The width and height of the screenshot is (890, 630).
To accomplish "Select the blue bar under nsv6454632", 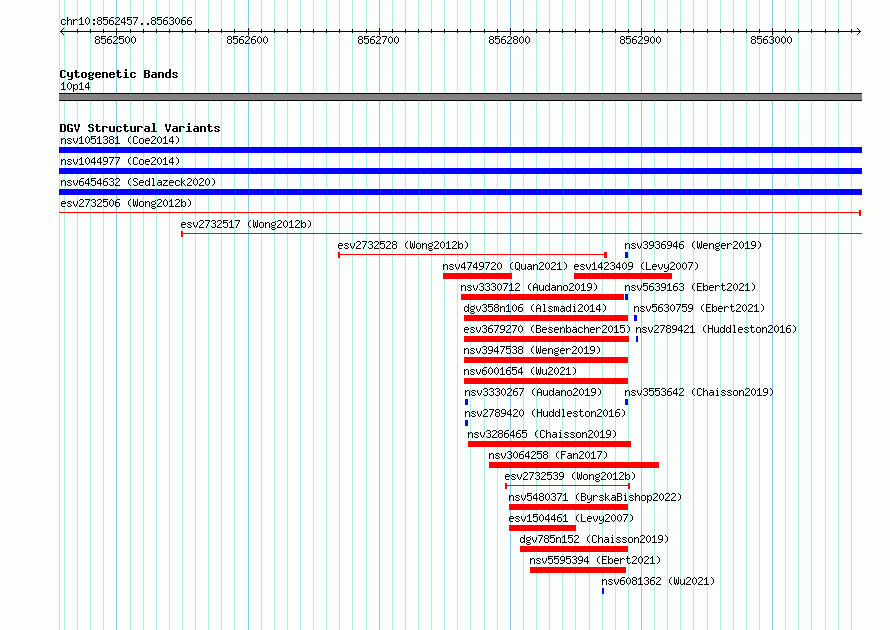I will [x=460, y=192].
